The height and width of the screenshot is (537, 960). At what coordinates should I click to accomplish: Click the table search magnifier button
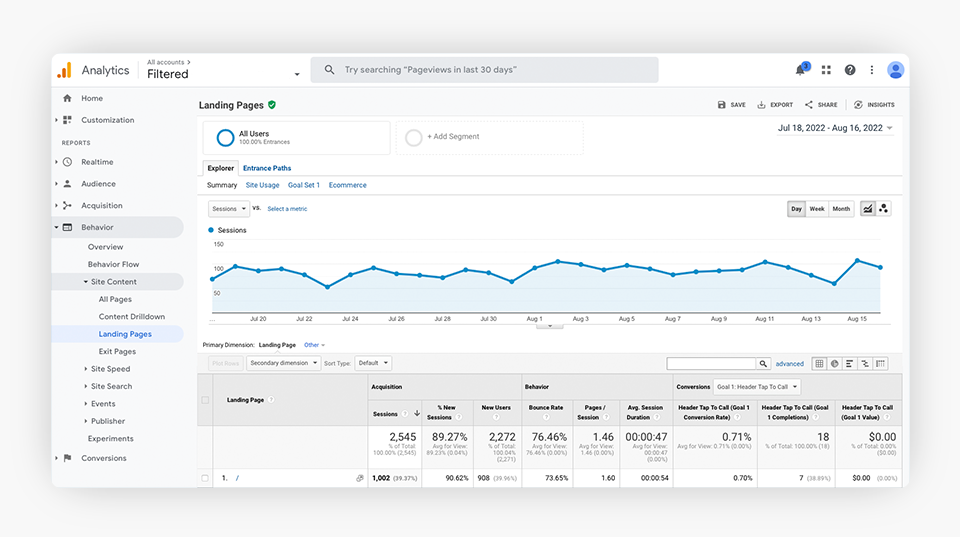click(x=763, y=364)
